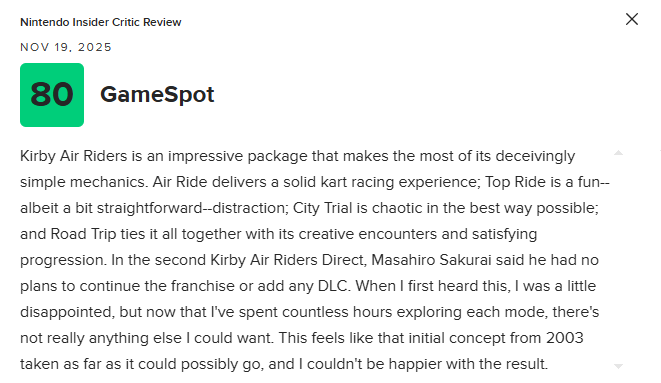Click the NOV 19, 2025 date
The width and height of the screenshot is (661, 383).
(x=66, y=47)
